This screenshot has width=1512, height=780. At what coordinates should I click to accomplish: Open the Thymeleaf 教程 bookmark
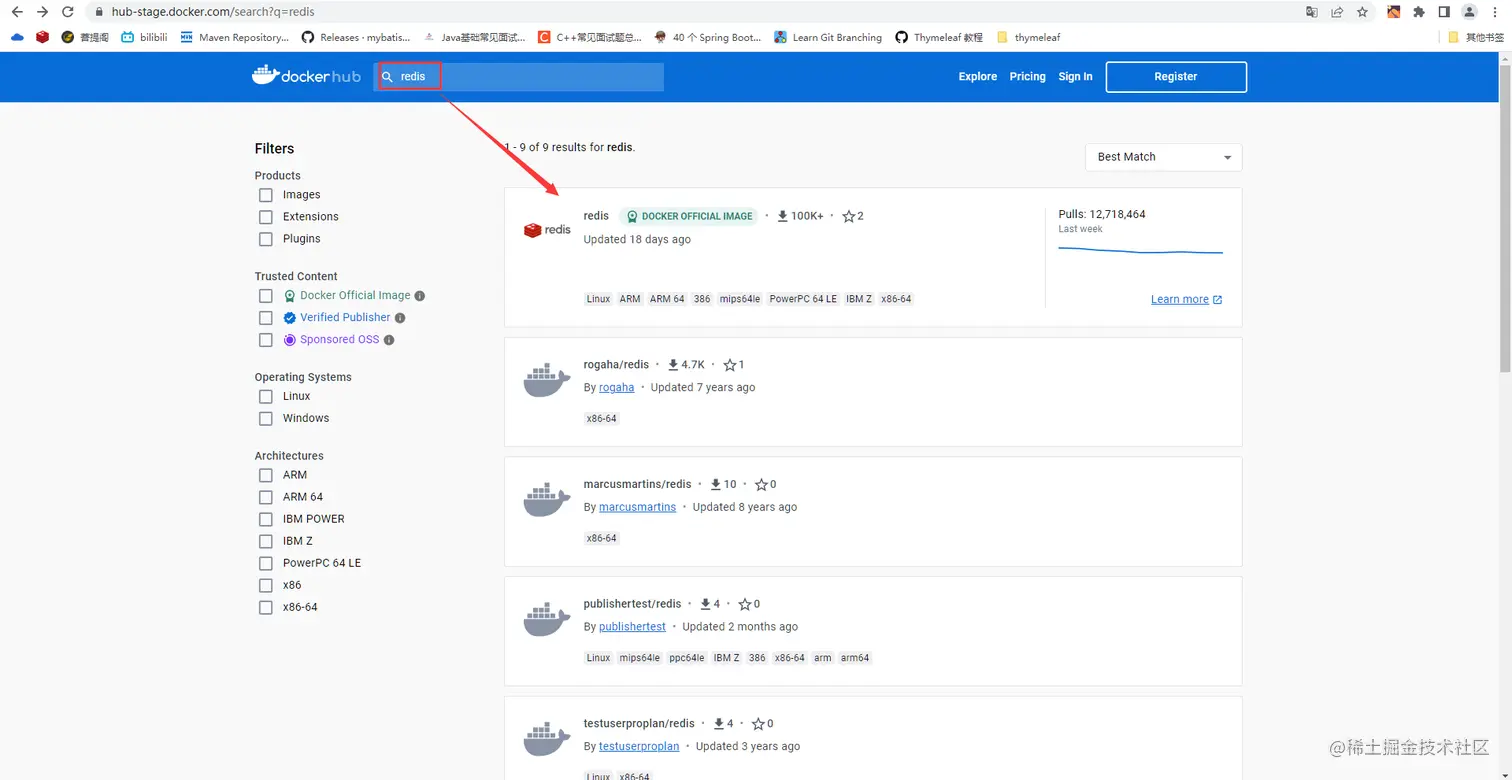[x=939, y=37]
